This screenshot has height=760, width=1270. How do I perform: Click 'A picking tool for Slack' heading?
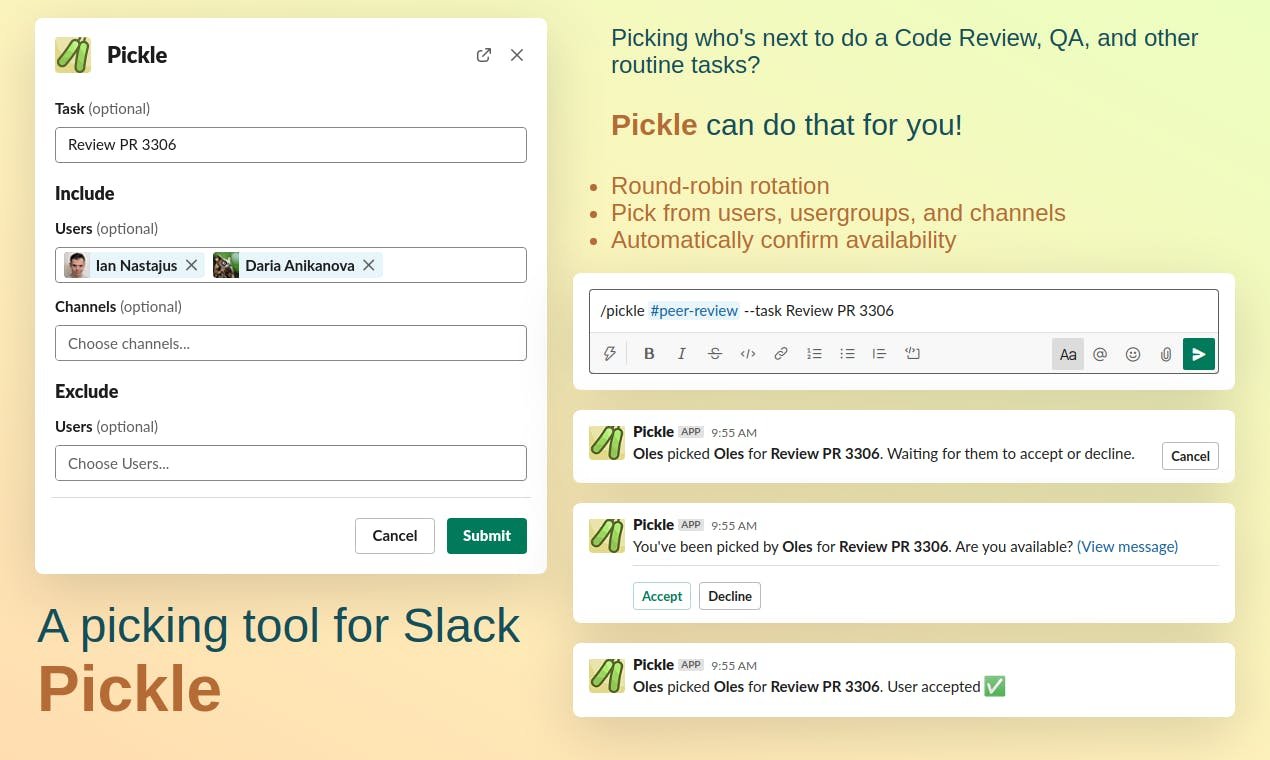click(x=279, y=626)
